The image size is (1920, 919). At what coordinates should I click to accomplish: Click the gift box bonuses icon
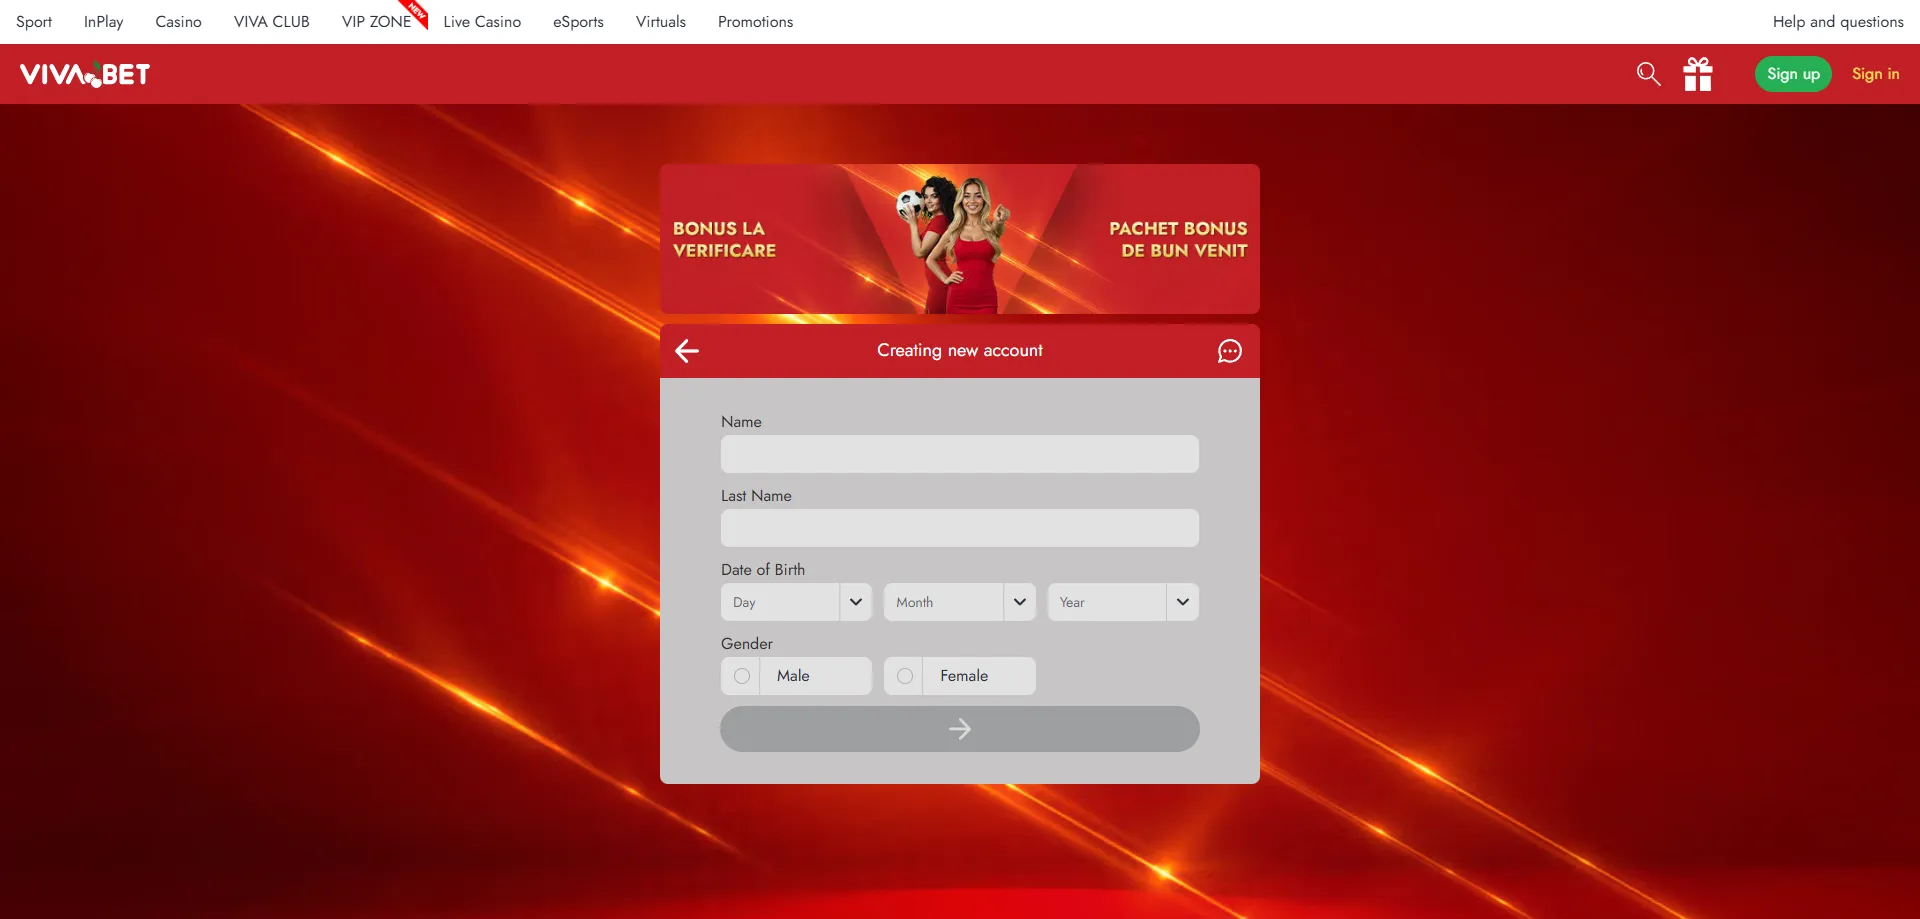[x=1698, y=74]
